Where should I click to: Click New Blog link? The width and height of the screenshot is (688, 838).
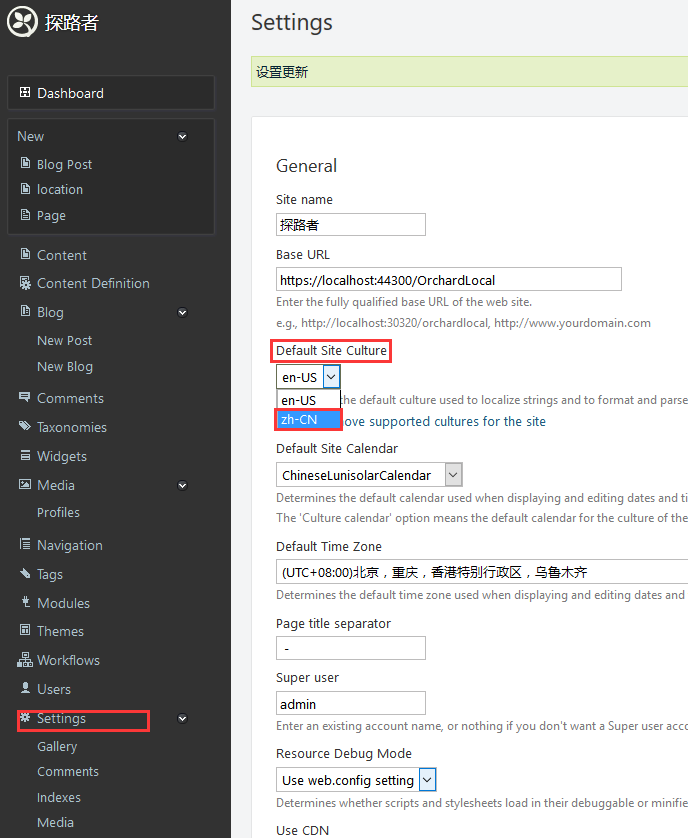(x=65, y=367)
